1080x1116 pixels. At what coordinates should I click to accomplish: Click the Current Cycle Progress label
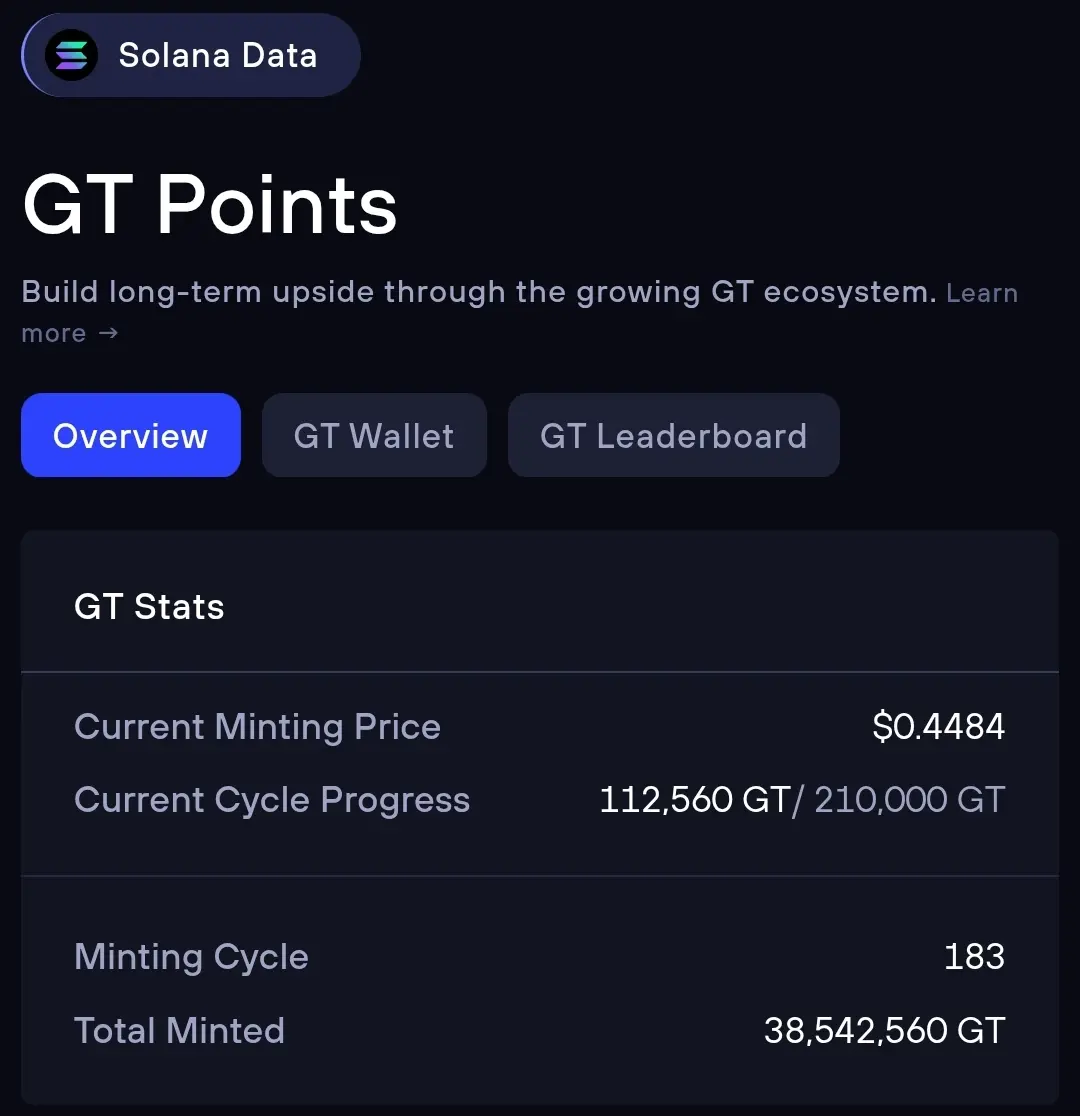click(x=272, y=800)
